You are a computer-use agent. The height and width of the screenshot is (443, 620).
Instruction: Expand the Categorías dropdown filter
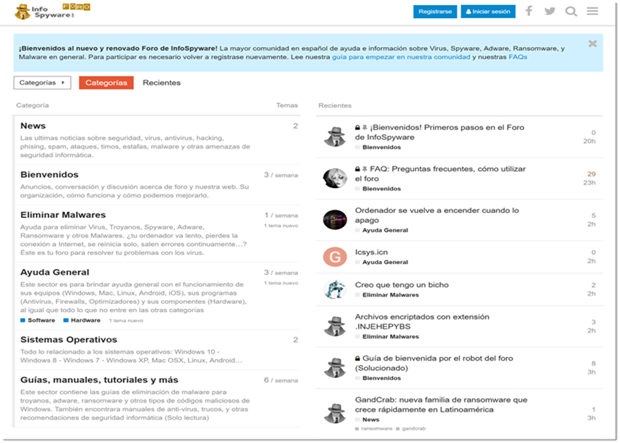(x=42, y=83)
